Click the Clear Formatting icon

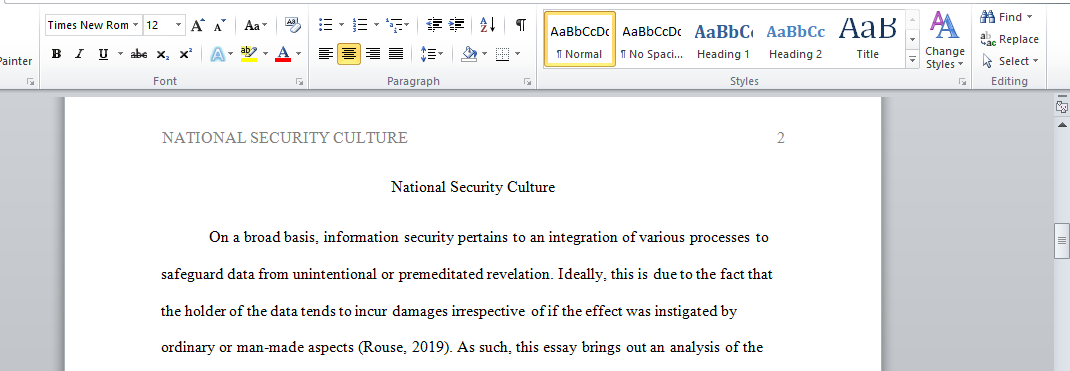(x=292, y=26)
